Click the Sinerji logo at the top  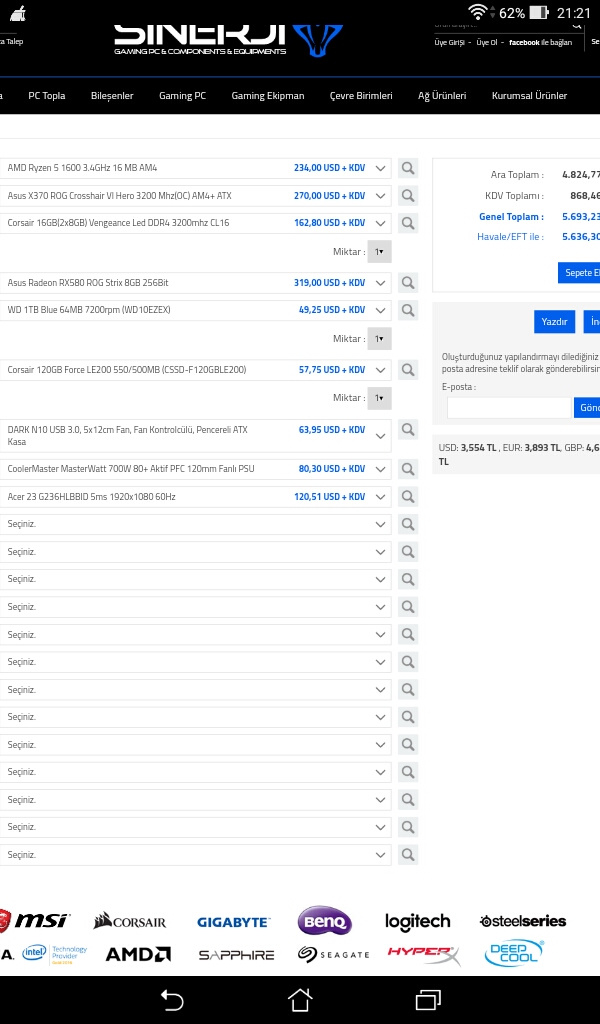[229, 40]
